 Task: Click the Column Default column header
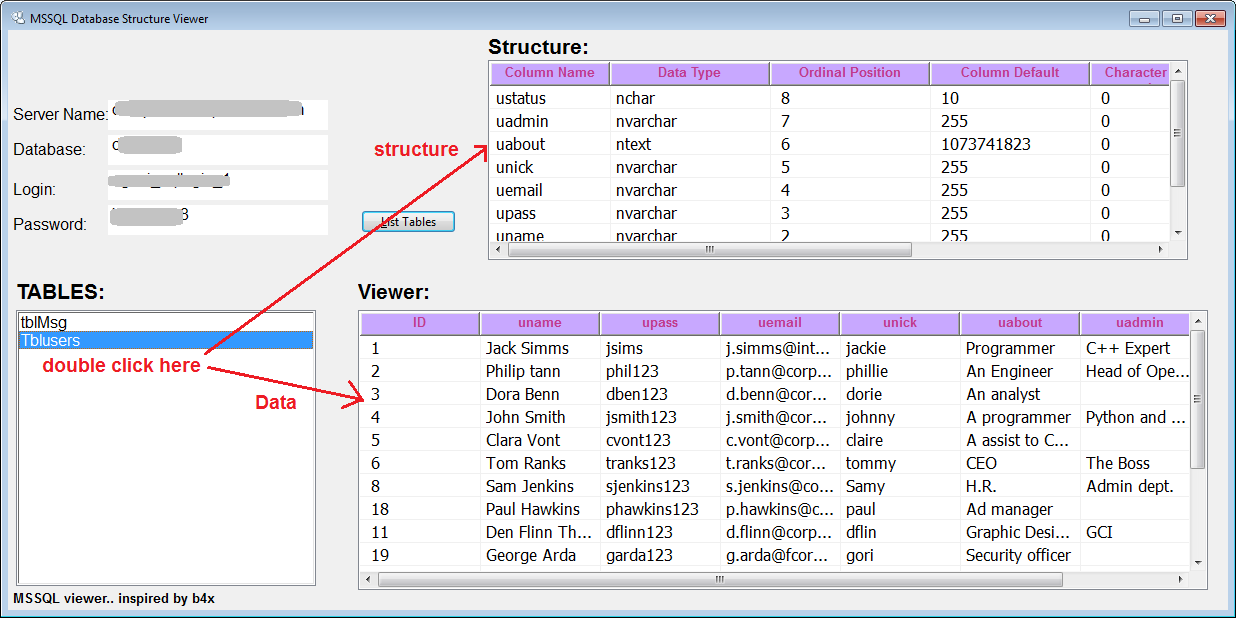tap(1010, 73)
